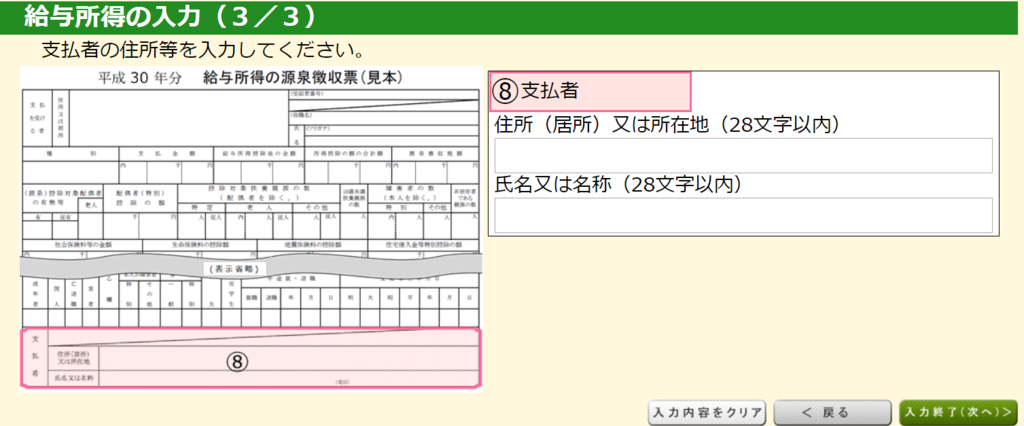Click the ⑧支払者 section label
1024x426 pixels.
click(590, 91)
